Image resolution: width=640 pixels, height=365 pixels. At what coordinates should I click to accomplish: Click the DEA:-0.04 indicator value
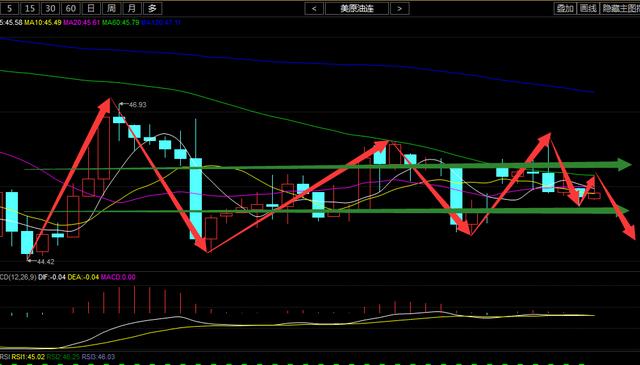(83, 277)
